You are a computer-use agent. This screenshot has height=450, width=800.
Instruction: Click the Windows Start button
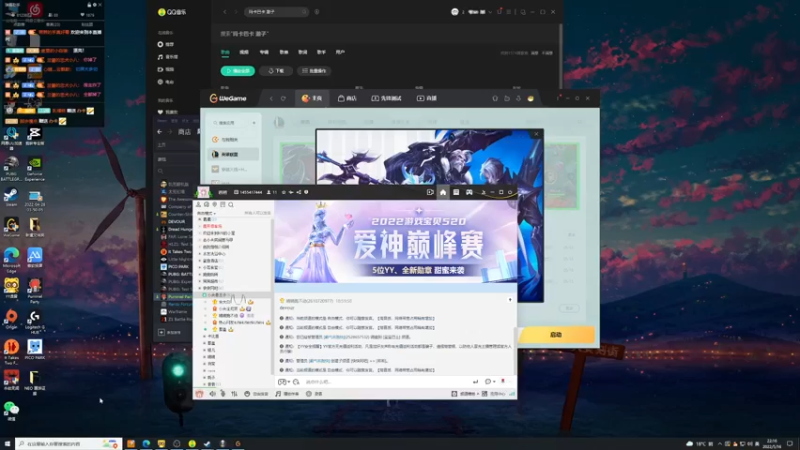(7, 444)
